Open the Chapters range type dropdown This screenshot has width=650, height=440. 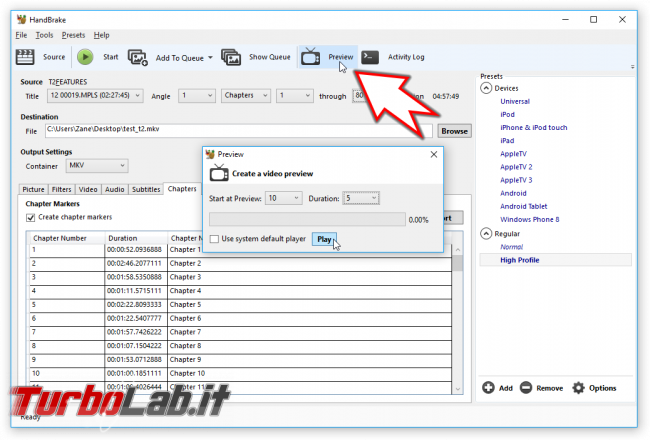coord(246,96)
